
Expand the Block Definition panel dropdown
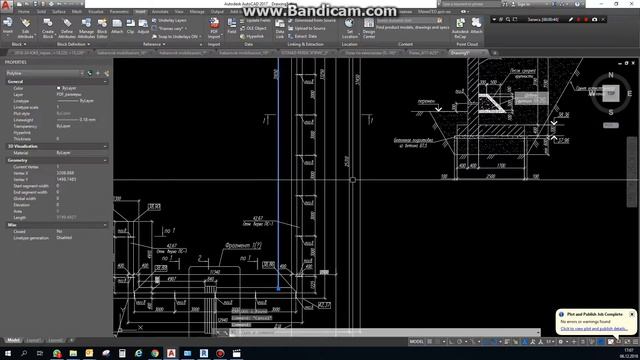[74, 44]
